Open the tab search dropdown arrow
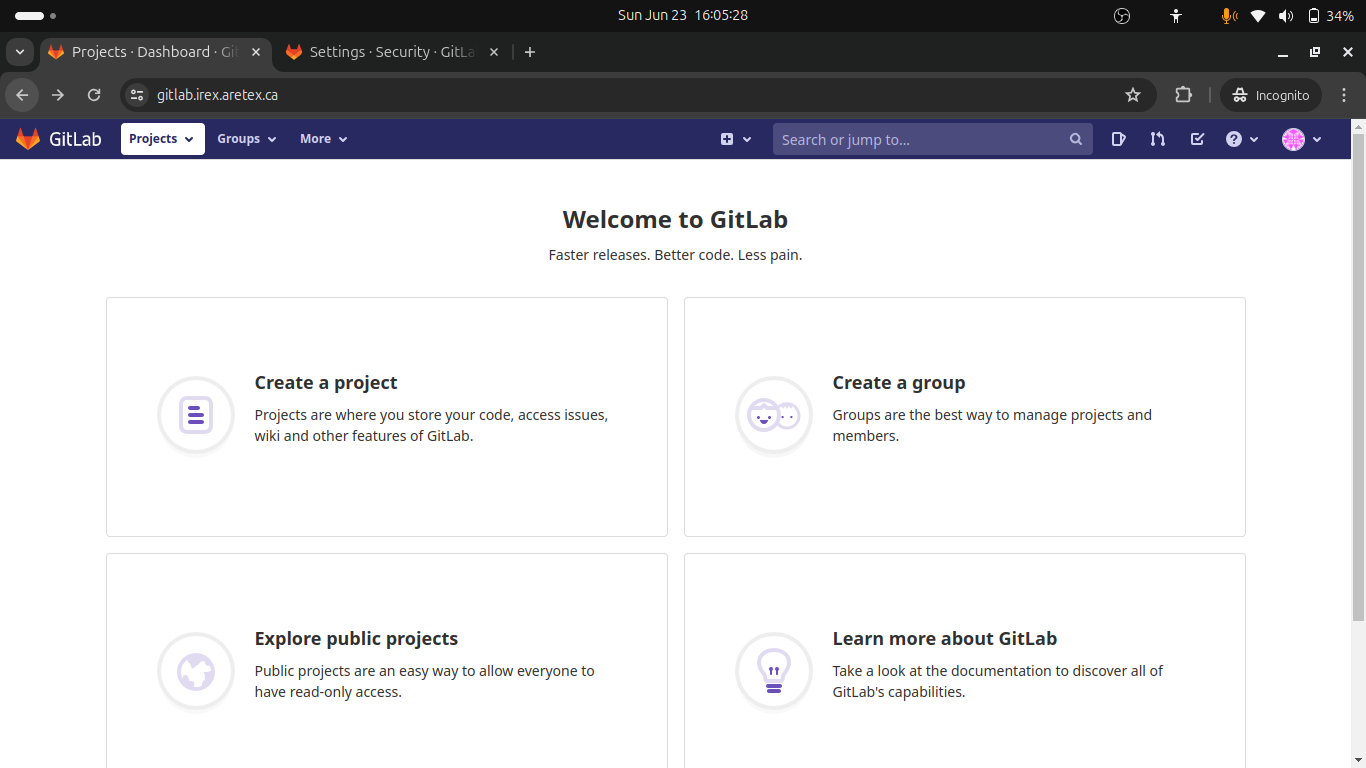This screenshot has width=1366, height=768. click(x=19, y=52)
